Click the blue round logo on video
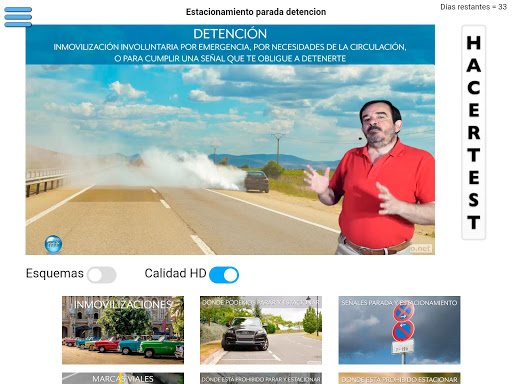Image resolution: width=512 pixels, height=384 pixels. click(53, 244)
